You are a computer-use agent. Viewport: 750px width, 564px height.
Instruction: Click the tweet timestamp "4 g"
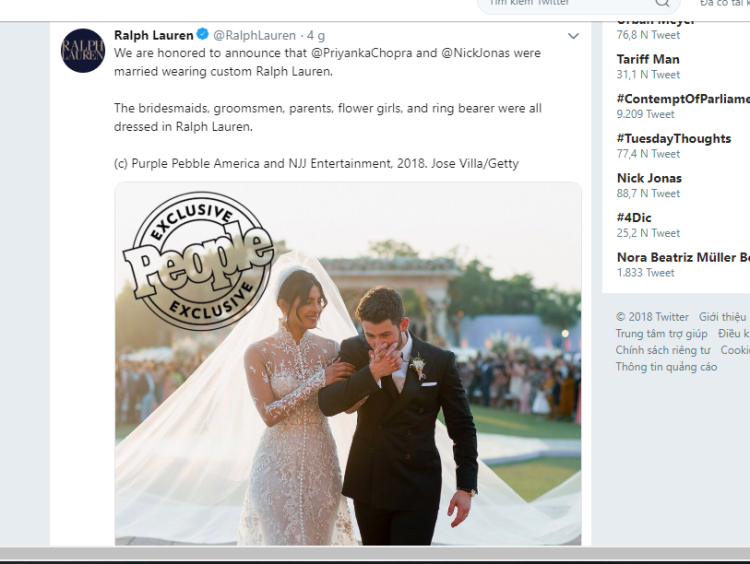tap(315, 36)
